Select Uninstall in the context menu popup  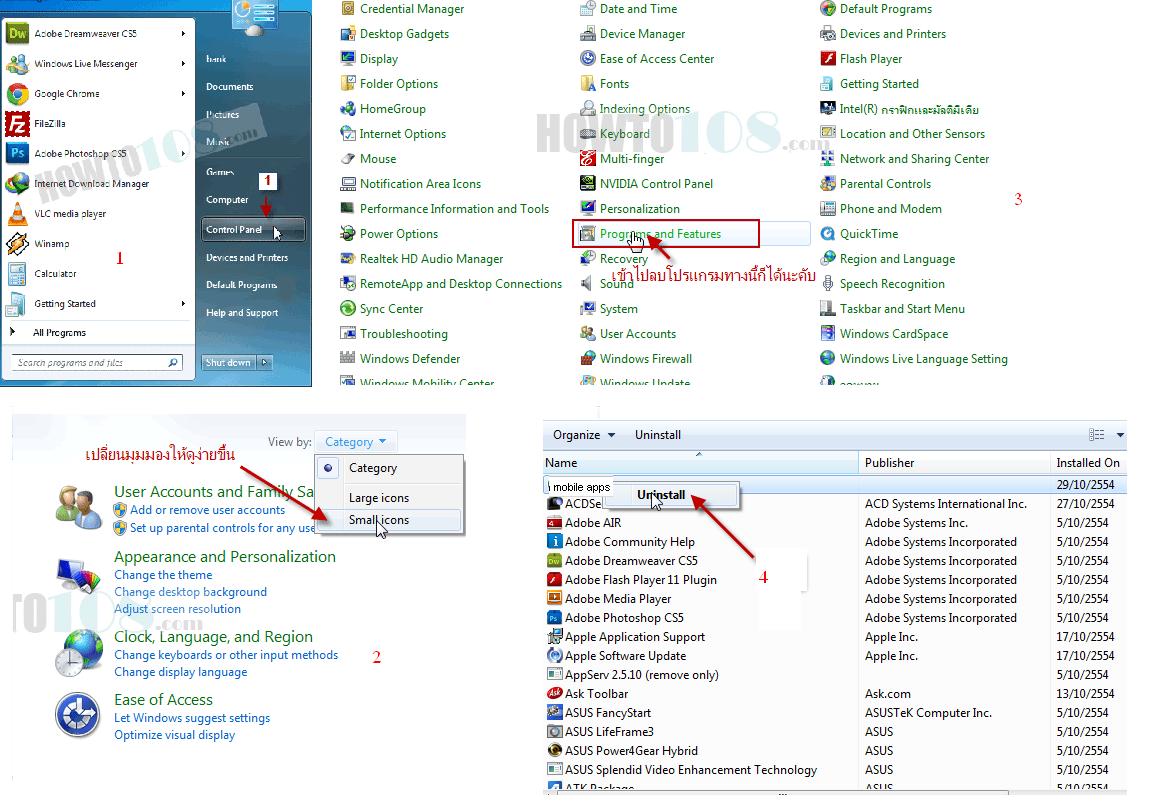coord(661,495)
